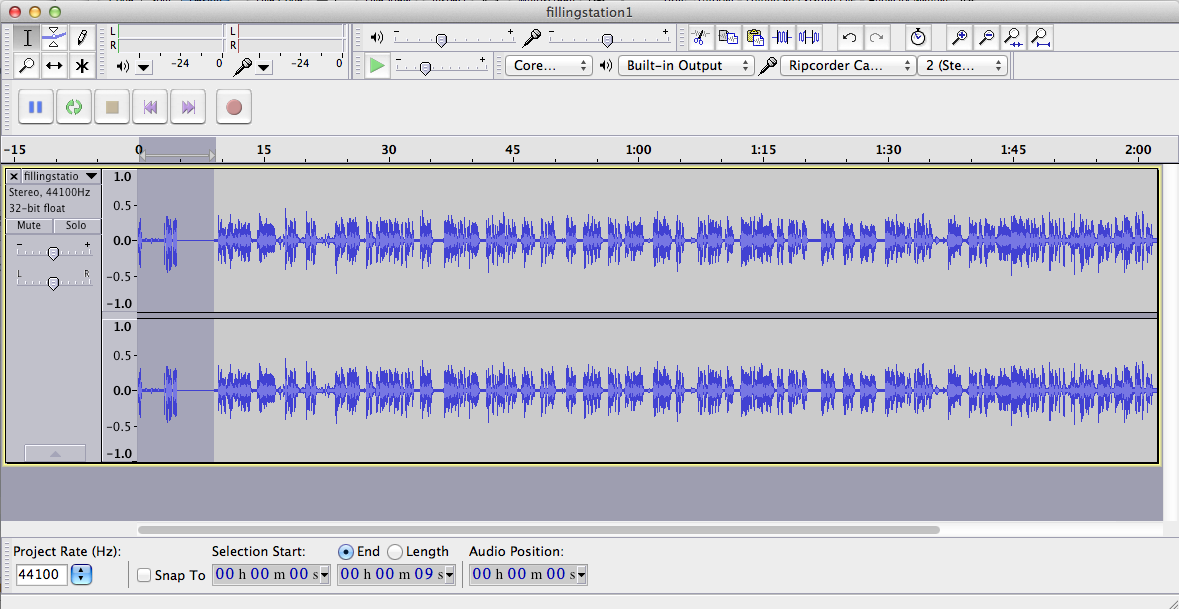
Task: Activate the Zoom tool
Action: click(27, 65)
